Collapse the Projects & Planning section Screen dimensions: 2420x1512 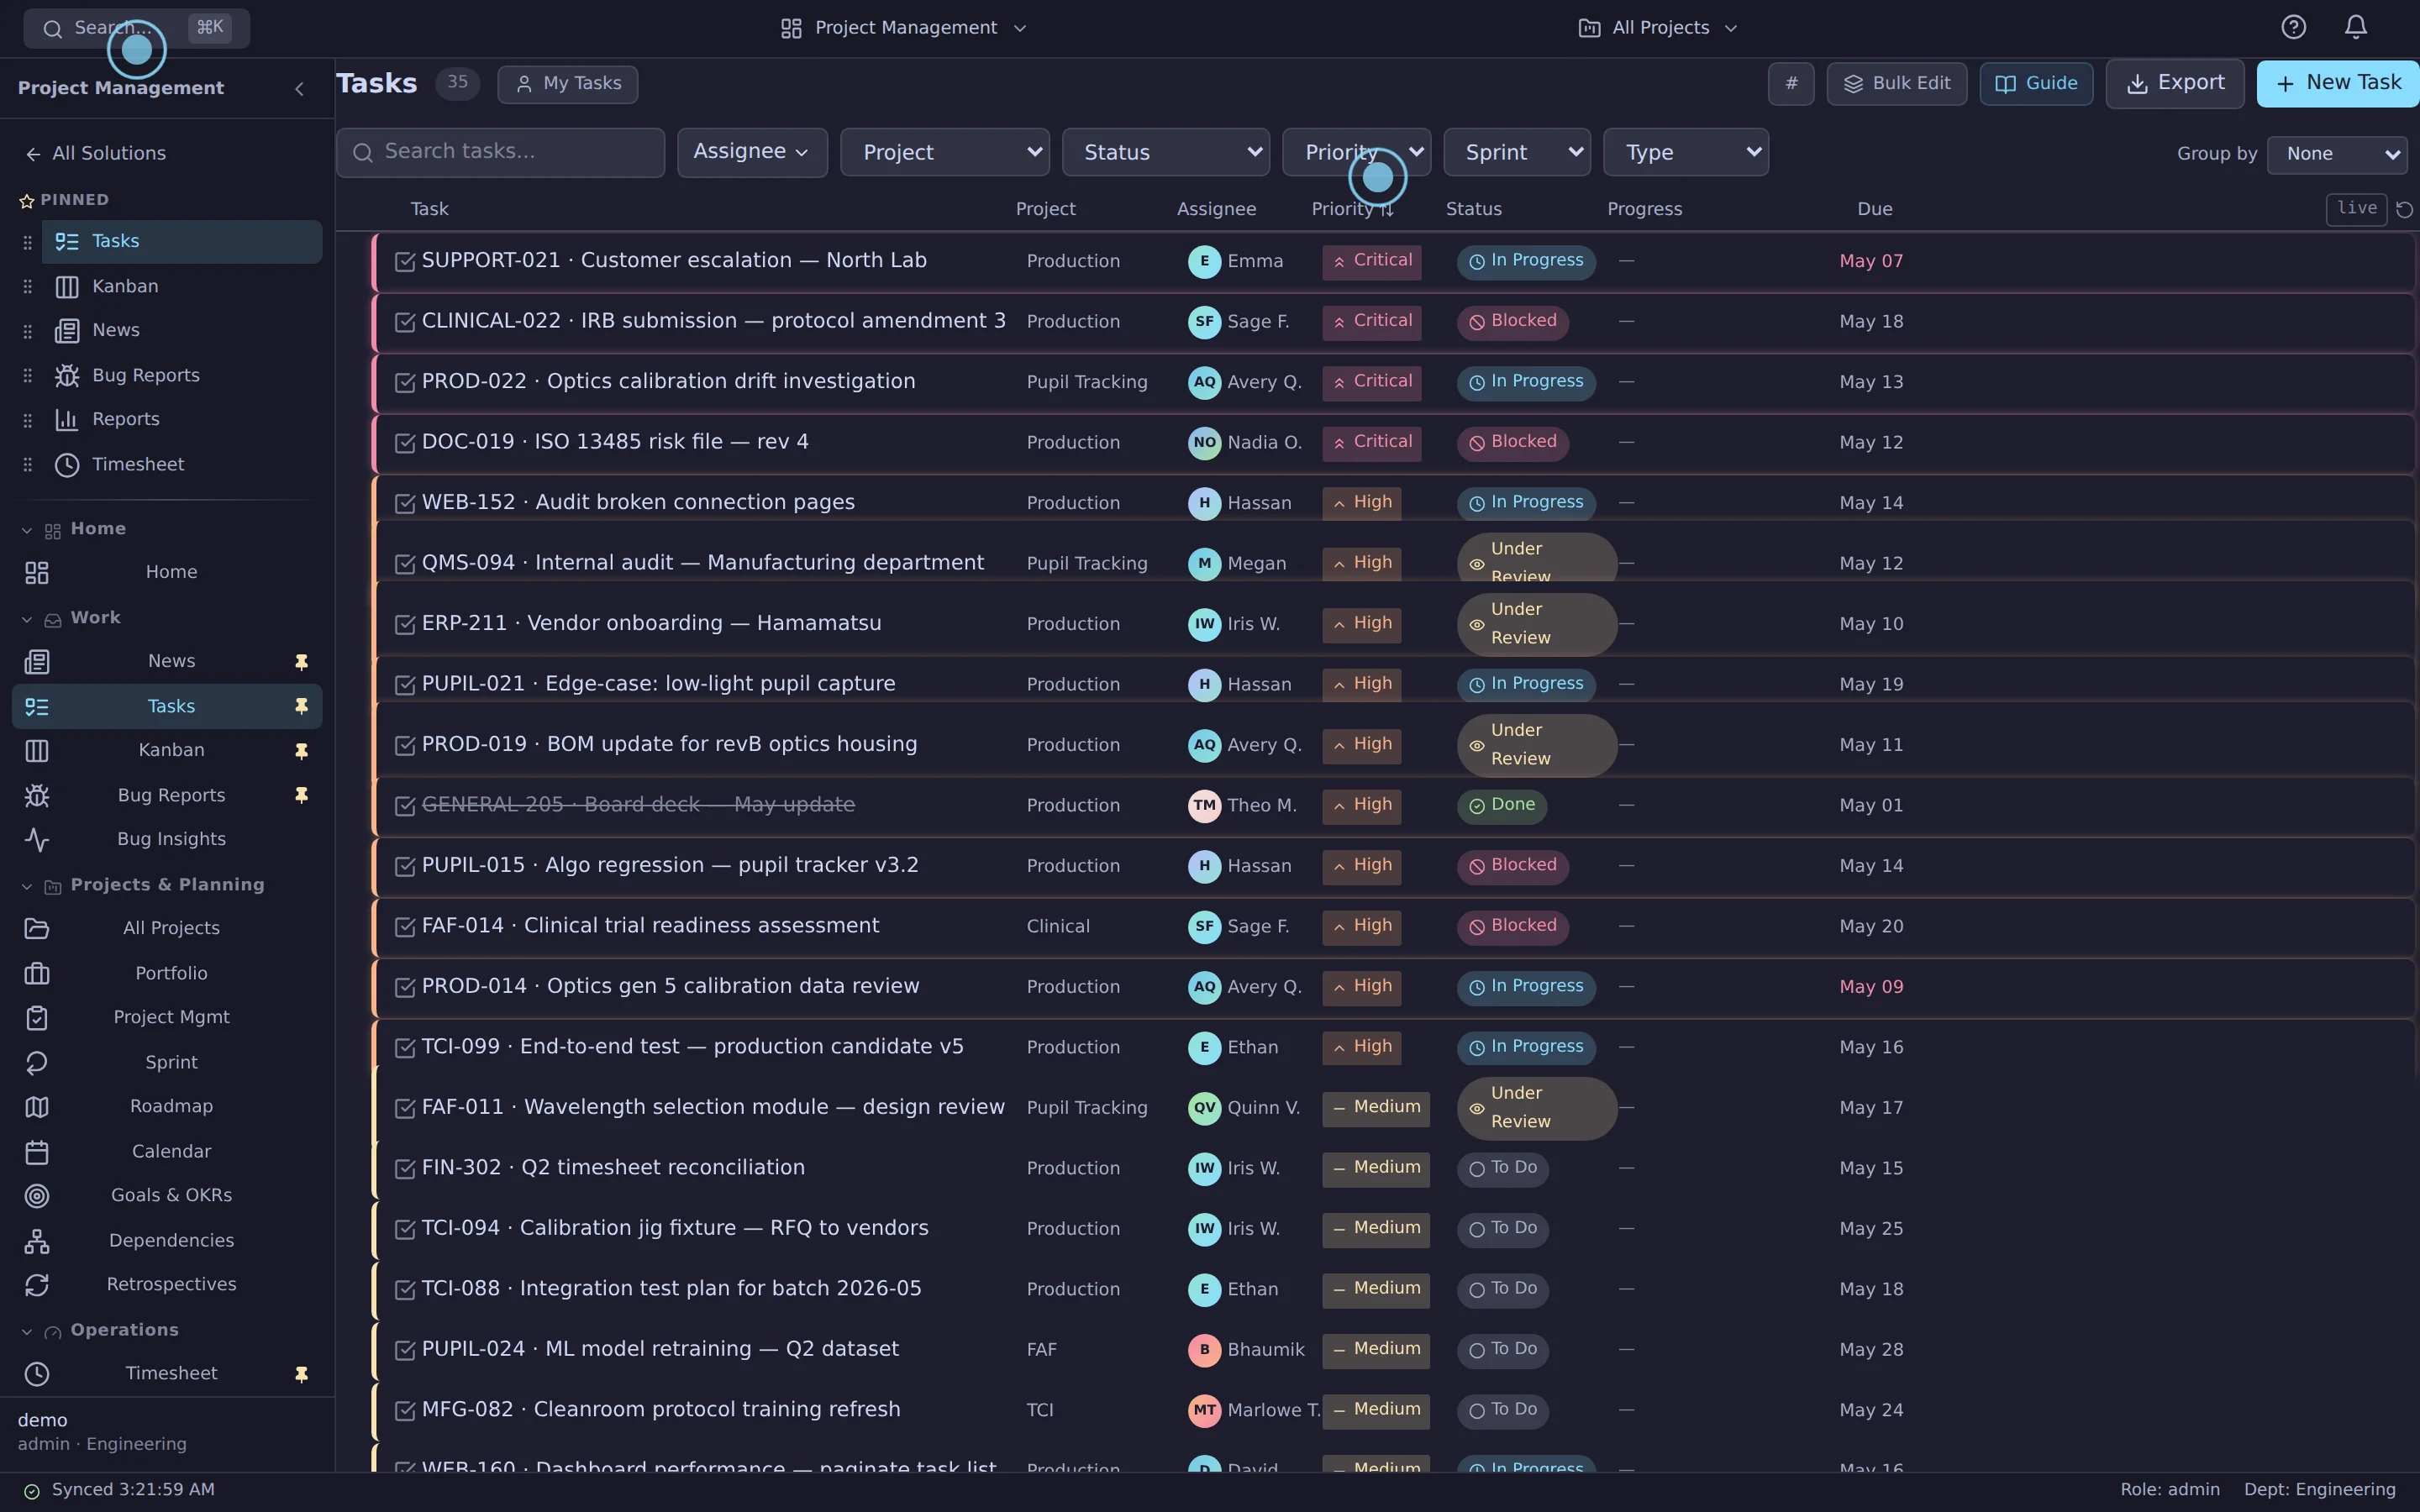[143, 885]
